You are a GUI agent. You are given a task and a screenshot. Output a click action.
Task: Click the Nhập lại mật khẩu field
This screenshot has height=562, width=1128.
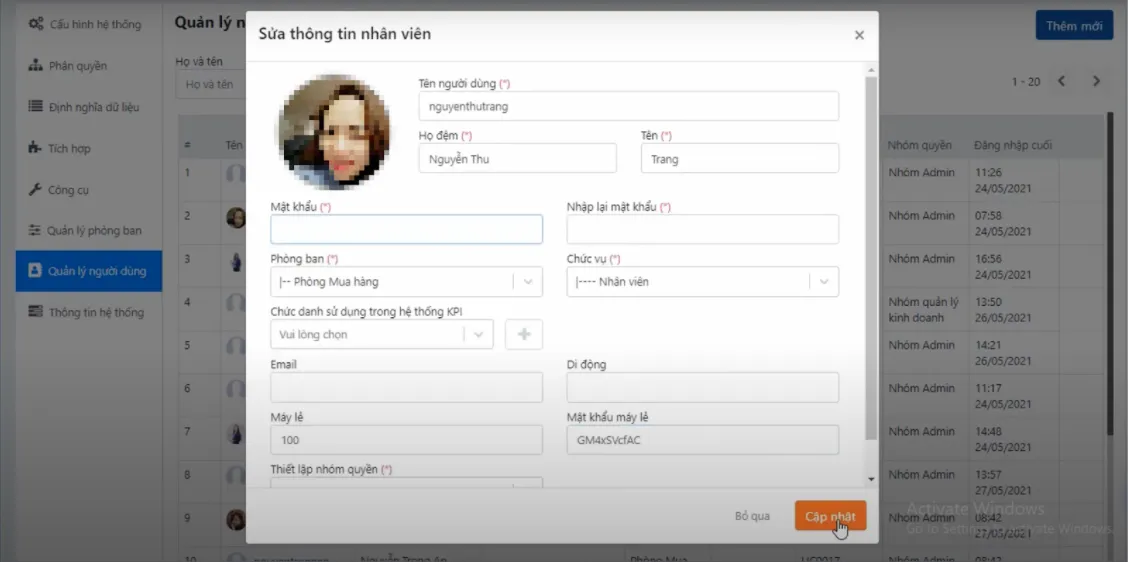(x=703, y=230)
